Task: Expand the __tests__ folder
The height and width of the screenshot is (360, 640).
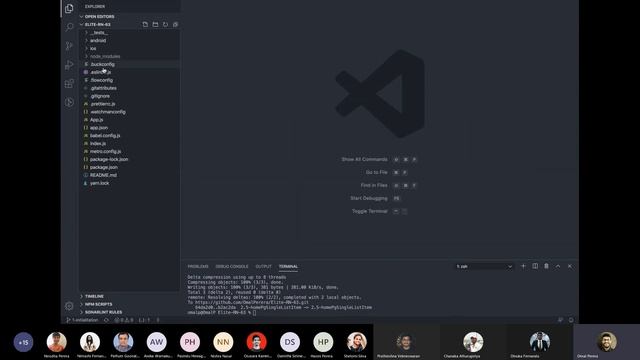Action: pos(98,33)
